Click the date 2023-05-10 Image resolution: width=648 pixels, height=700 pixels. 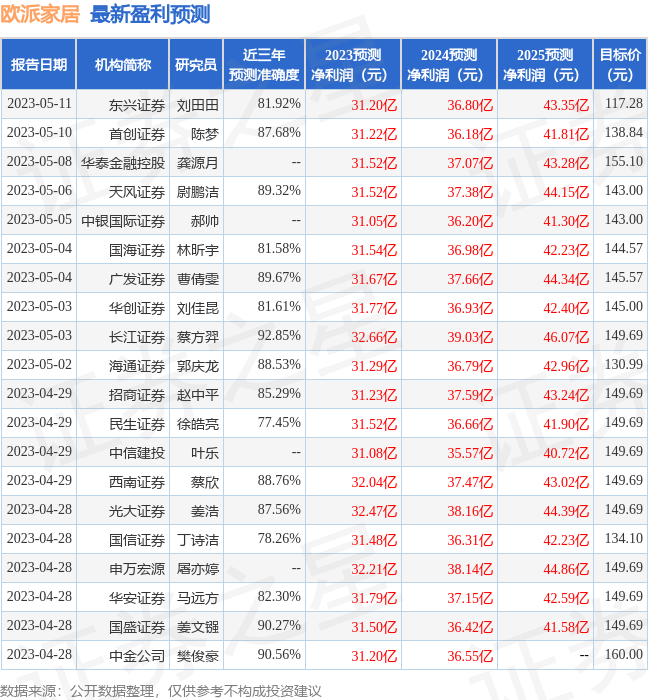click(x=39, y=133)
